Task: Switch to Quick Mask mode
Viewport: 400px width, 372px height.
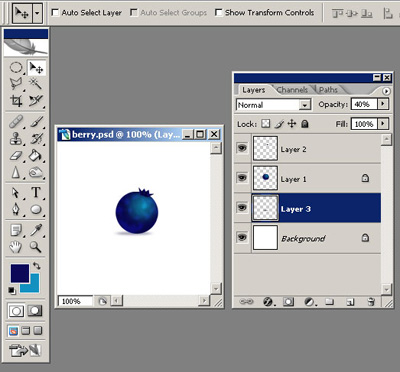Action: coord(35,311)
